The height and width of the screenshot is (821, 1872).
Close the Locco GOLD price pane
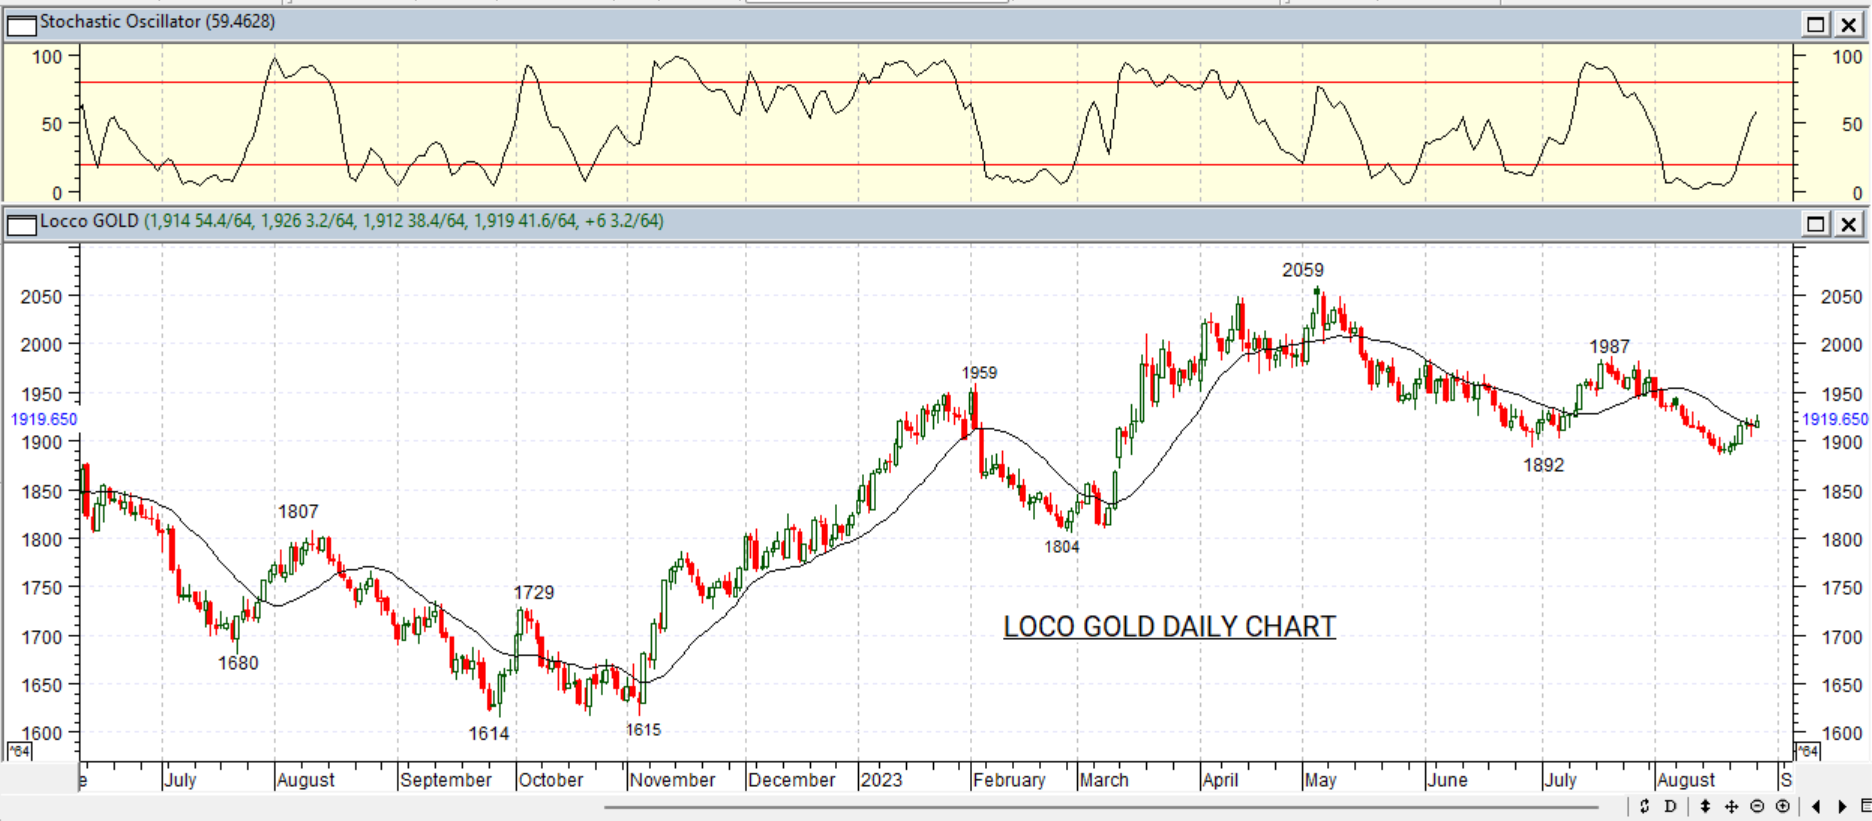coord(1849,223)
